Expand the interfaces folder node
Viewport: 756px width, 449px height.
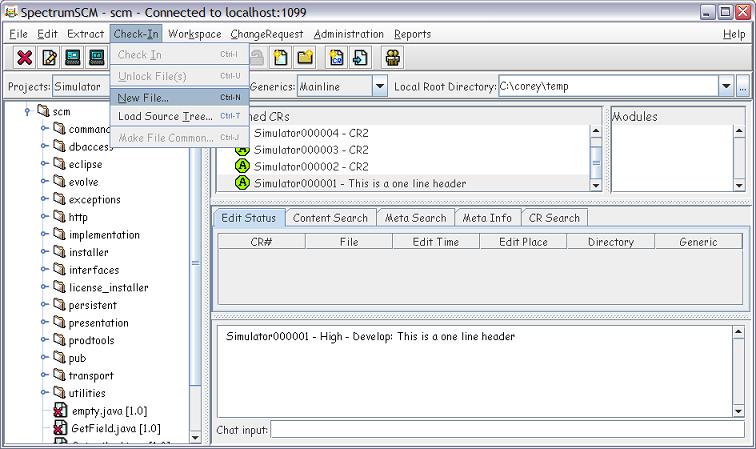(44, 269)
